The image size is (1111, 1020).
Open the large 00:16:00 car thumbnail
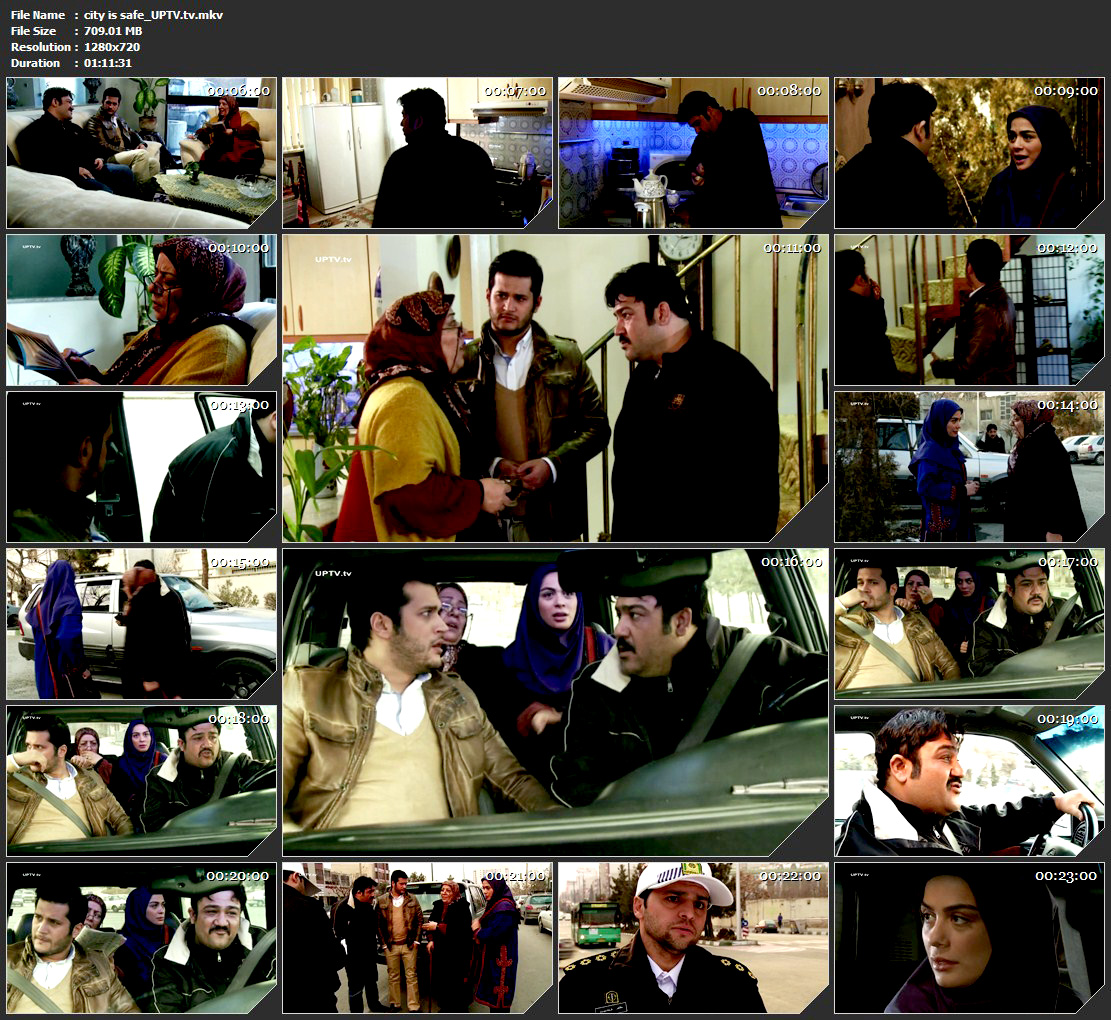556,703
